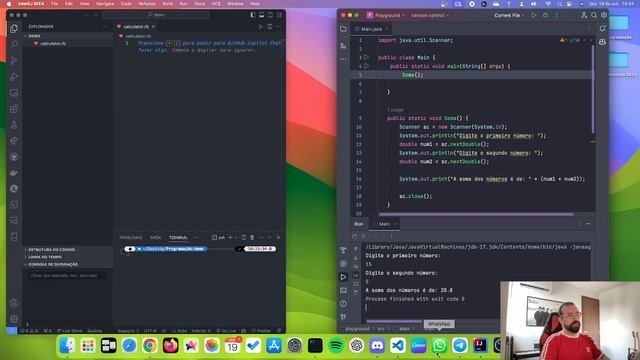Expand ESTRUTURA DO CÓDIGO section
The width and height of the screenshot is (640, 360).
point(67,249)
